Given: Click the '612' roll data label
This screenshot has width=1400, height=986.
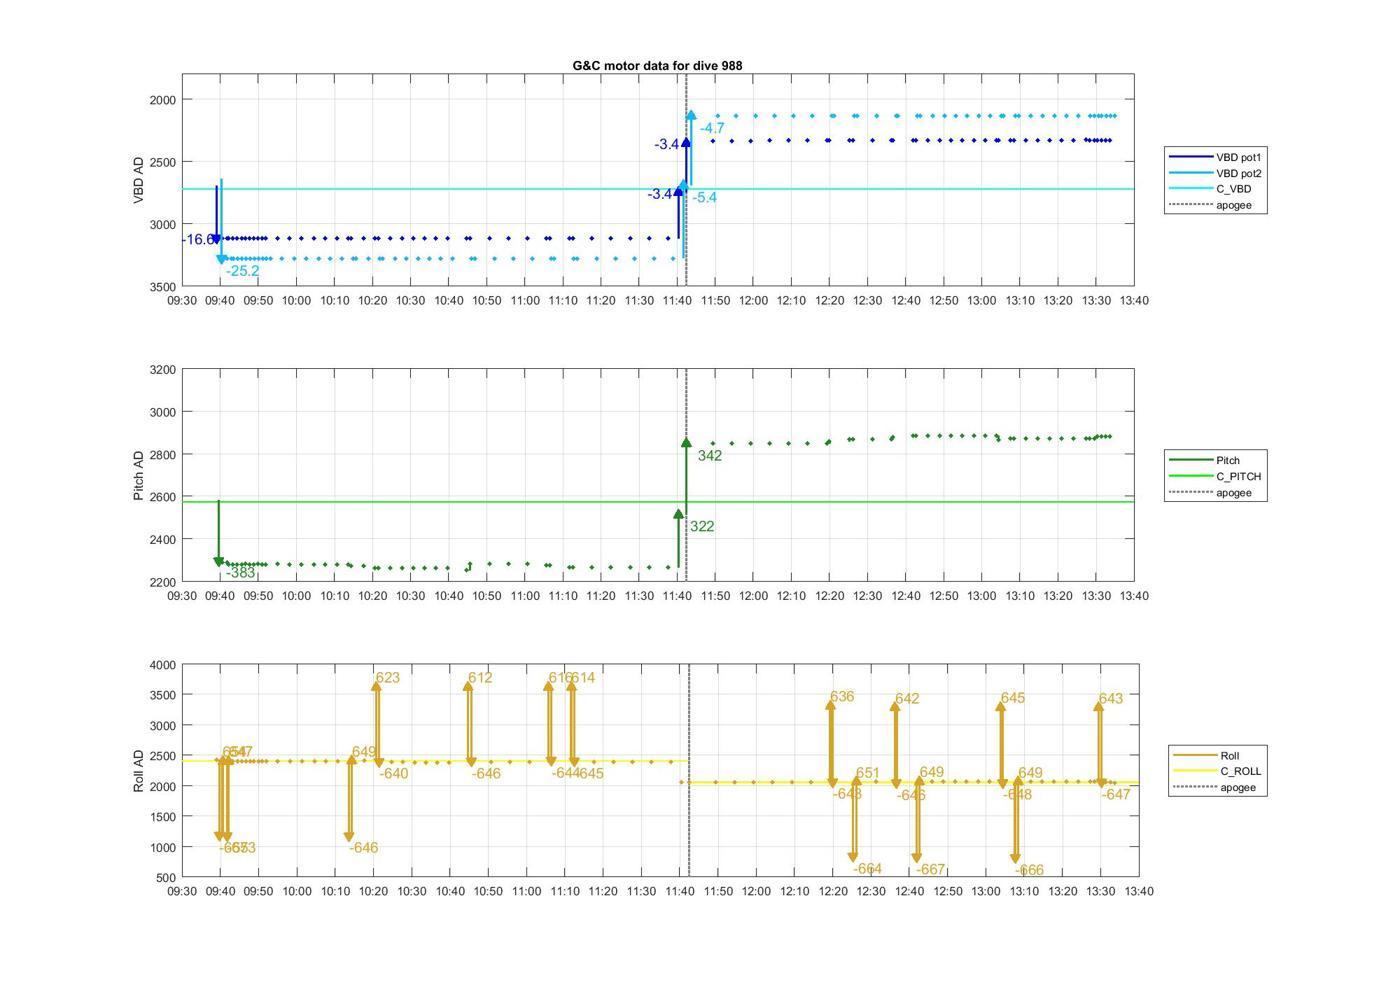Looking at the screenshot, I should coord(480,678).
